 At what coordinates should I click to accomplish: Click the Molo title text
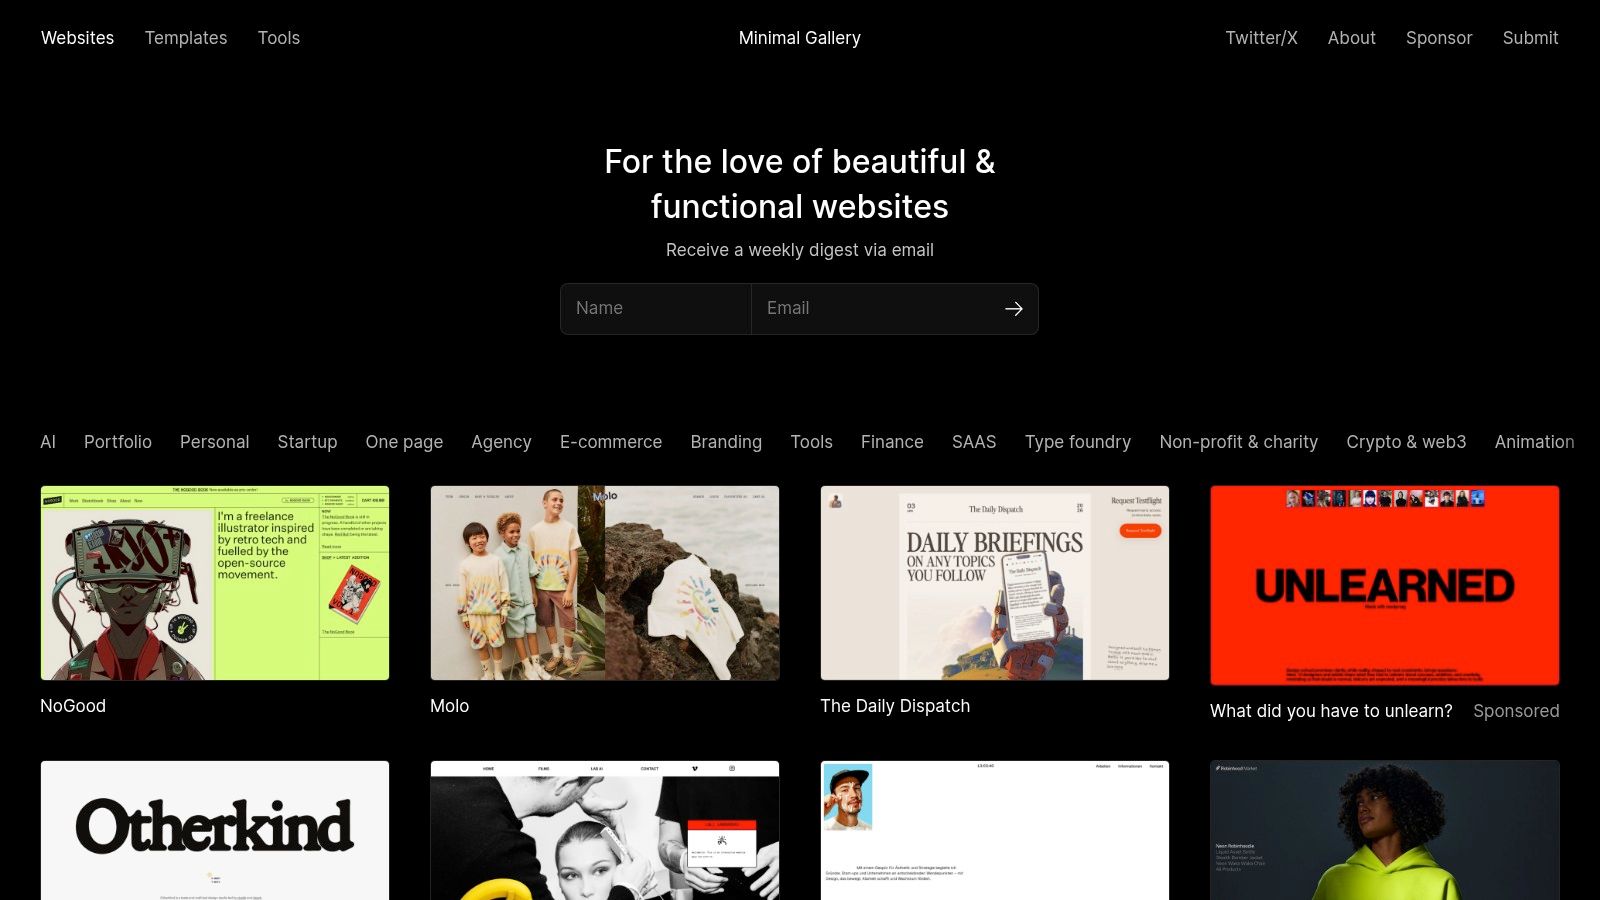449,706
